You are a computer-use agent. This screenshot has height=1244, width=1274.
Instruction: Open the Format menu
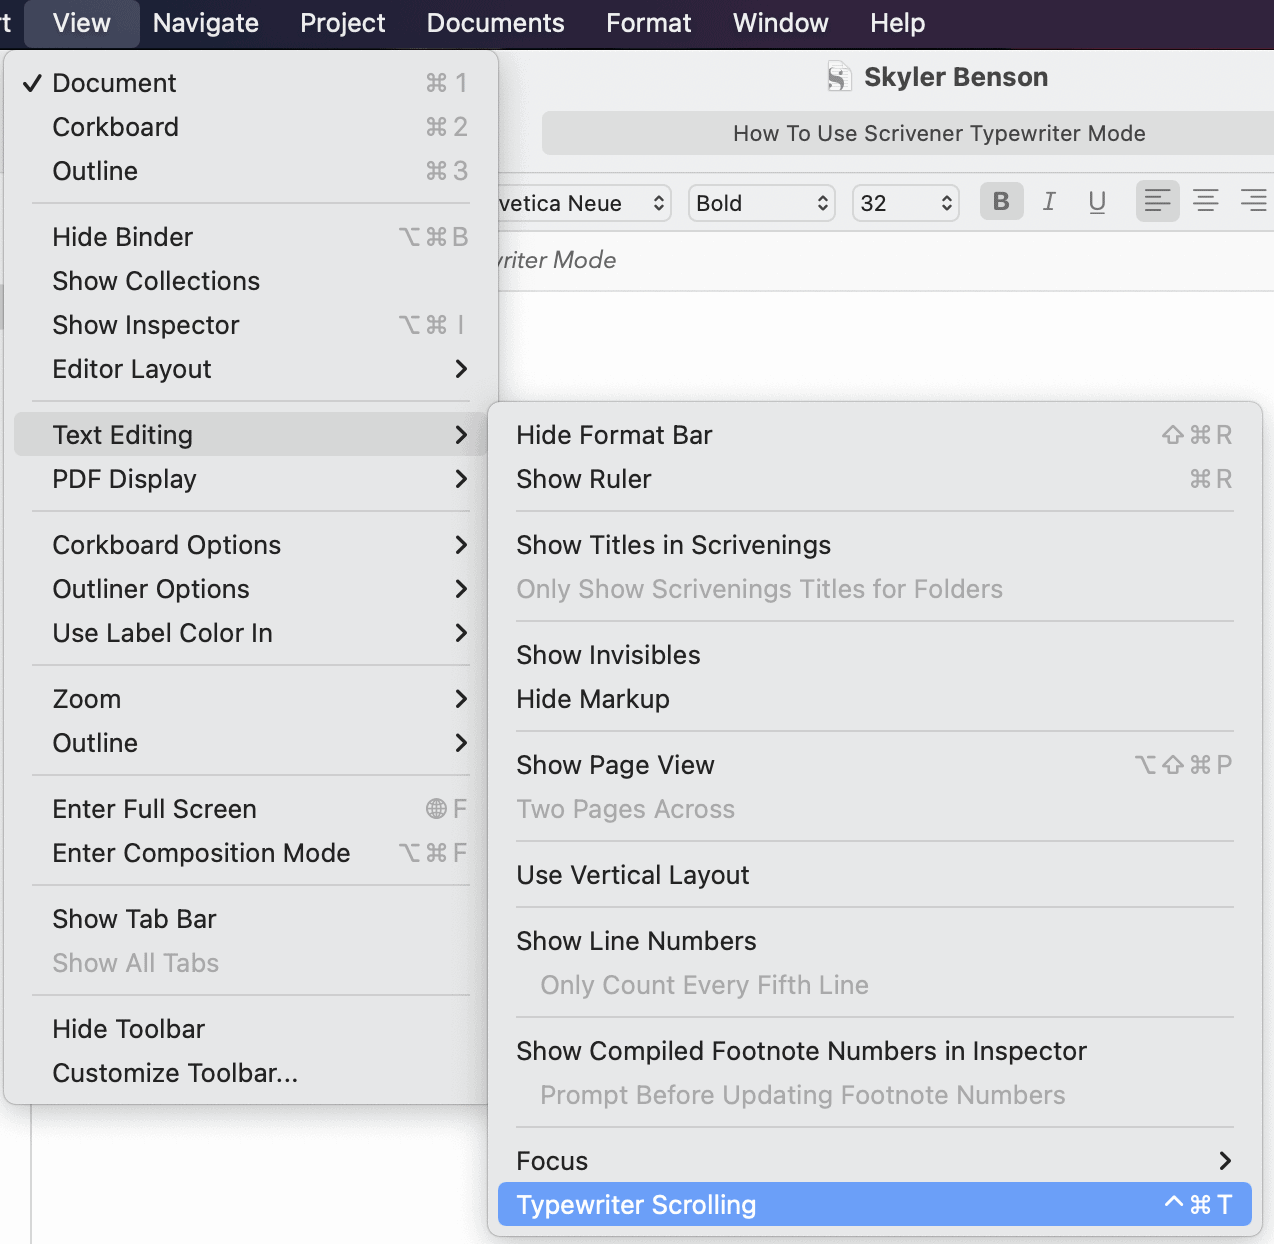point(649,23)
